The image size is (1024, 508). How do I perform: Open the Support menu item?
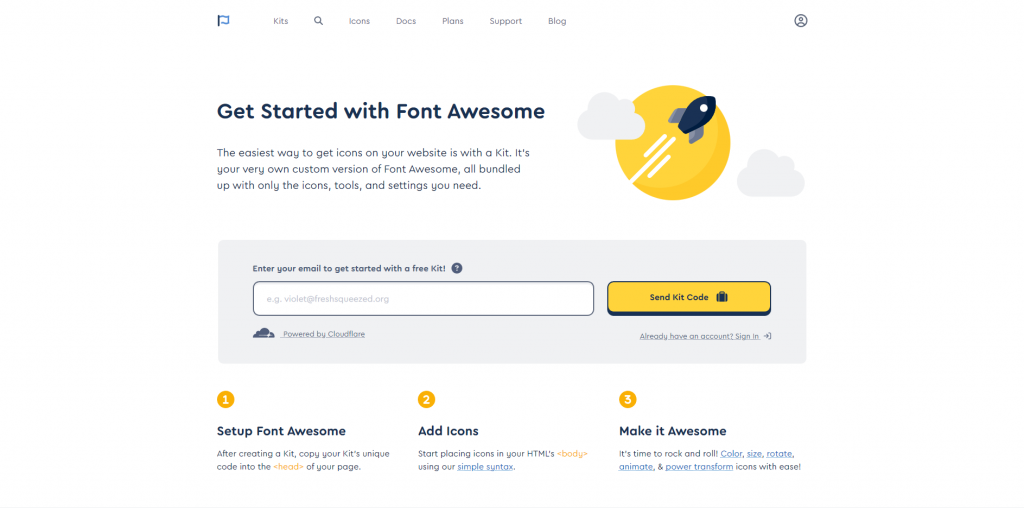pyautogui.click(x=505, y=21)
